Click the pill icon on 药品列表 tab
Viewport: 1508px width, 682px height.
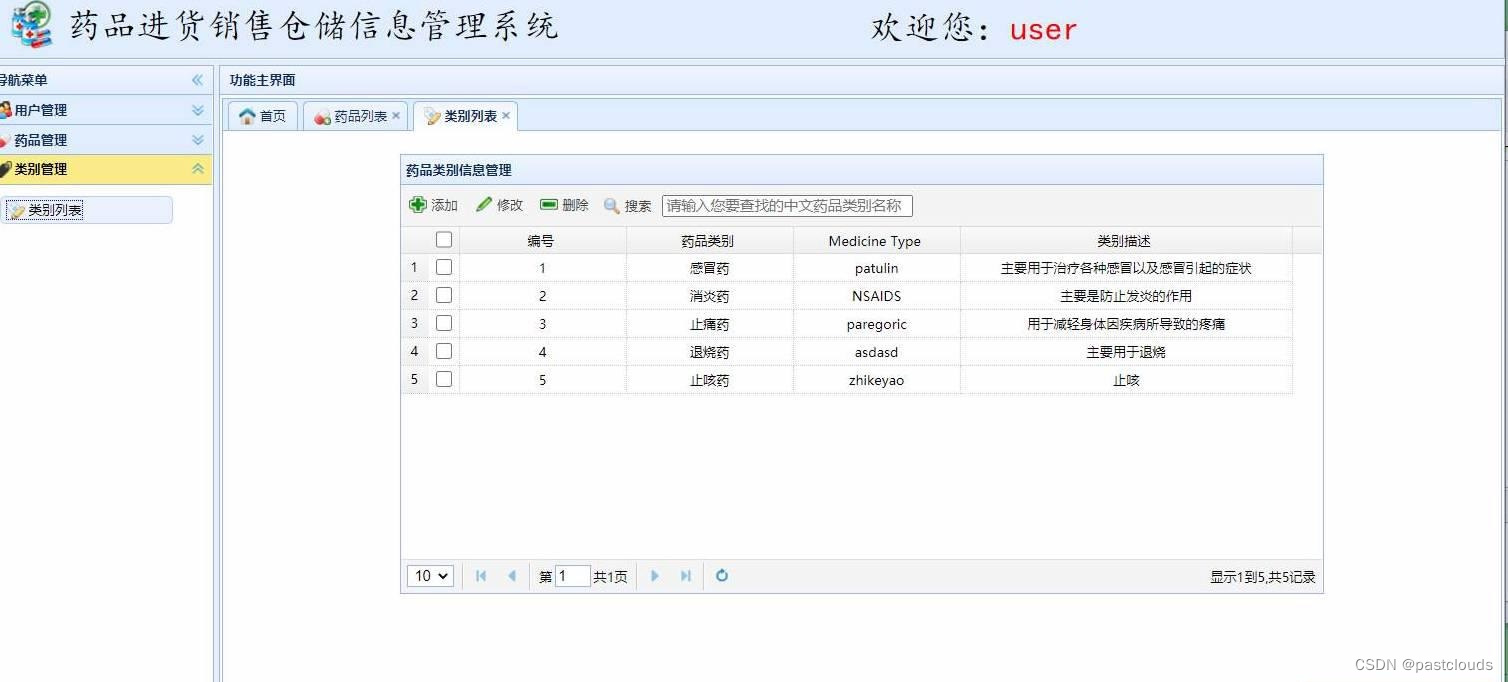(x=322, y=117)
